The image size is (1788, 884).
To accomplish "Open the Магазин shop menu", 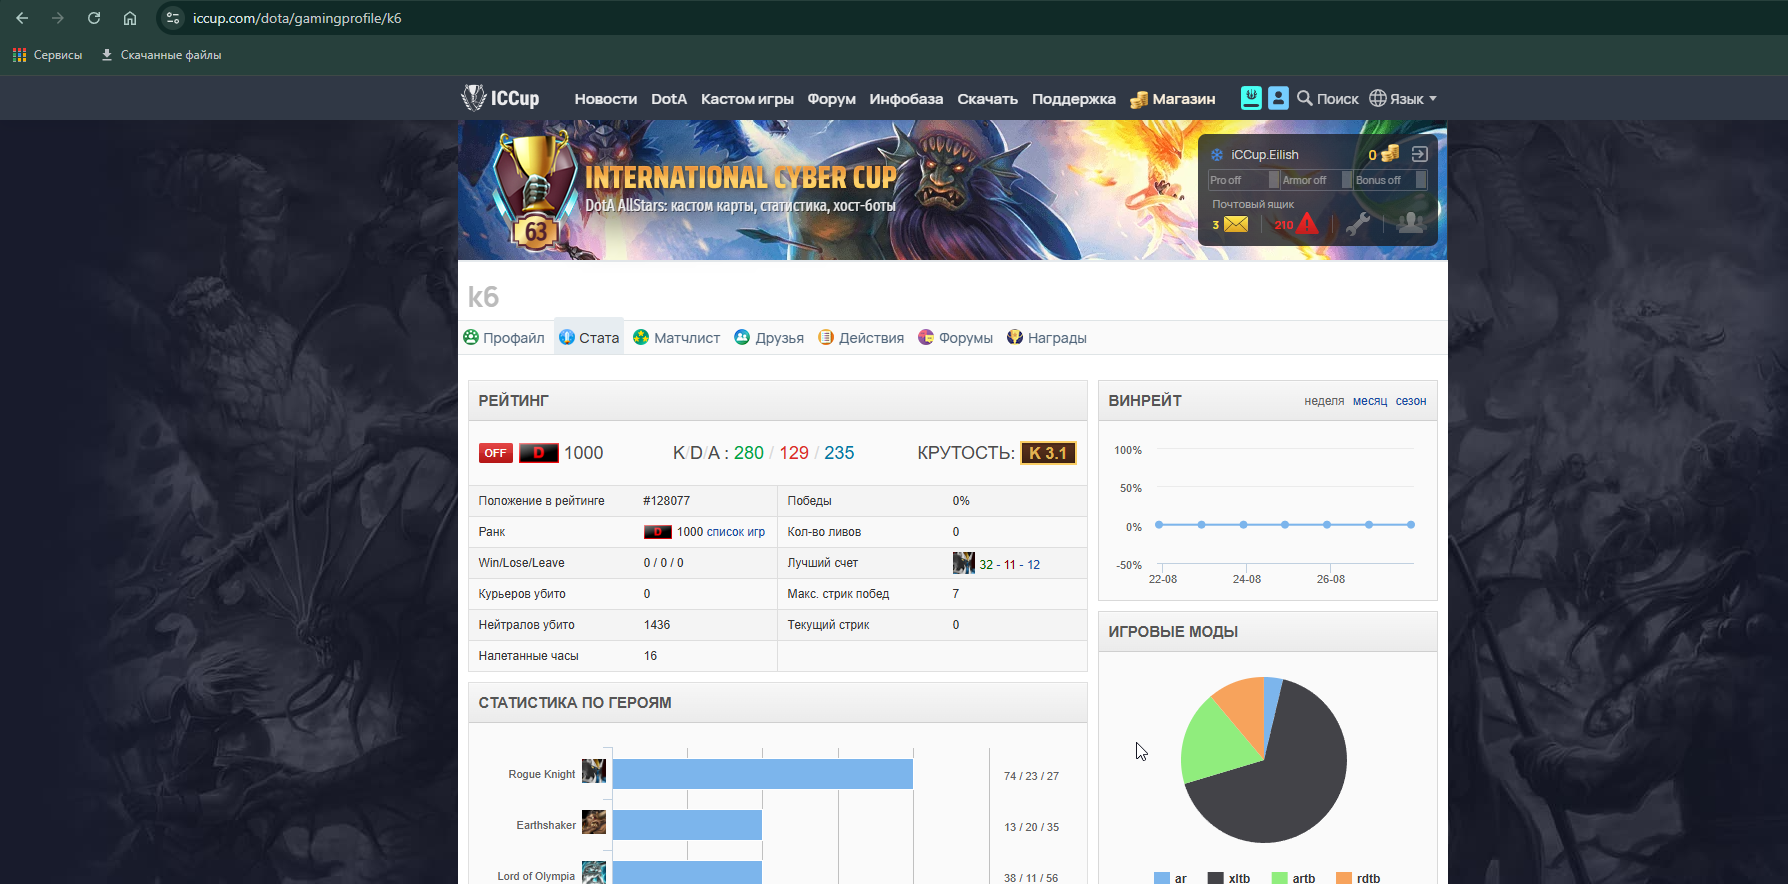I will (x=1173, y=99).
